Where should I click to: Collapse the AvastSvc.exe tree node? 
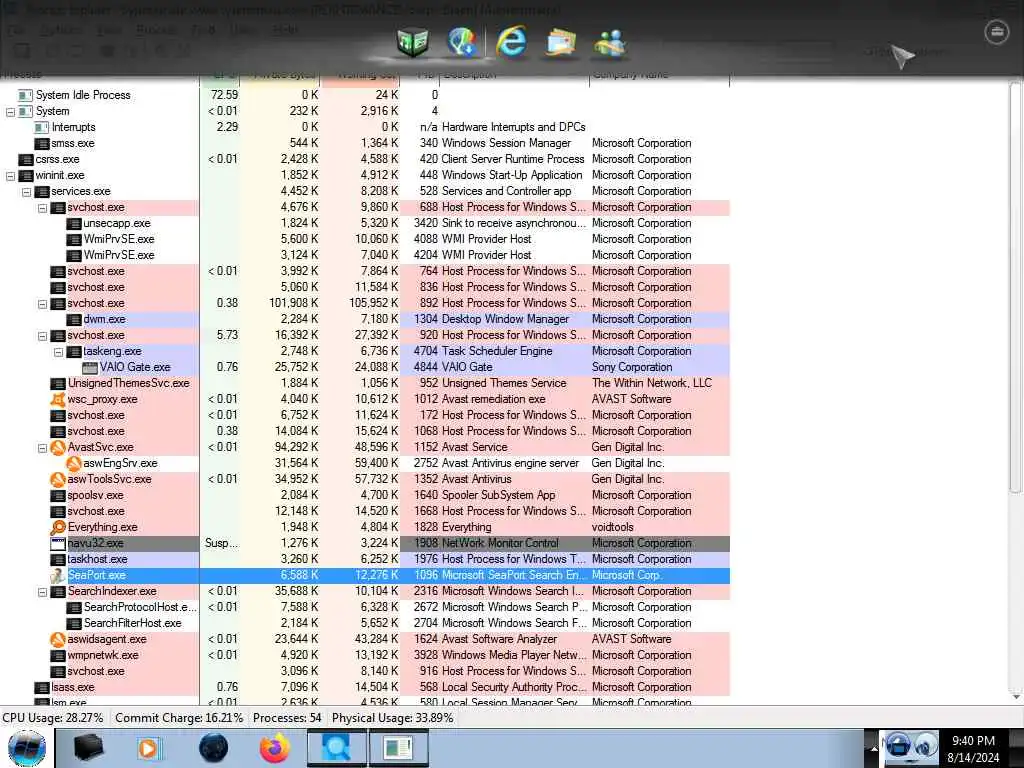click(42, 447)
